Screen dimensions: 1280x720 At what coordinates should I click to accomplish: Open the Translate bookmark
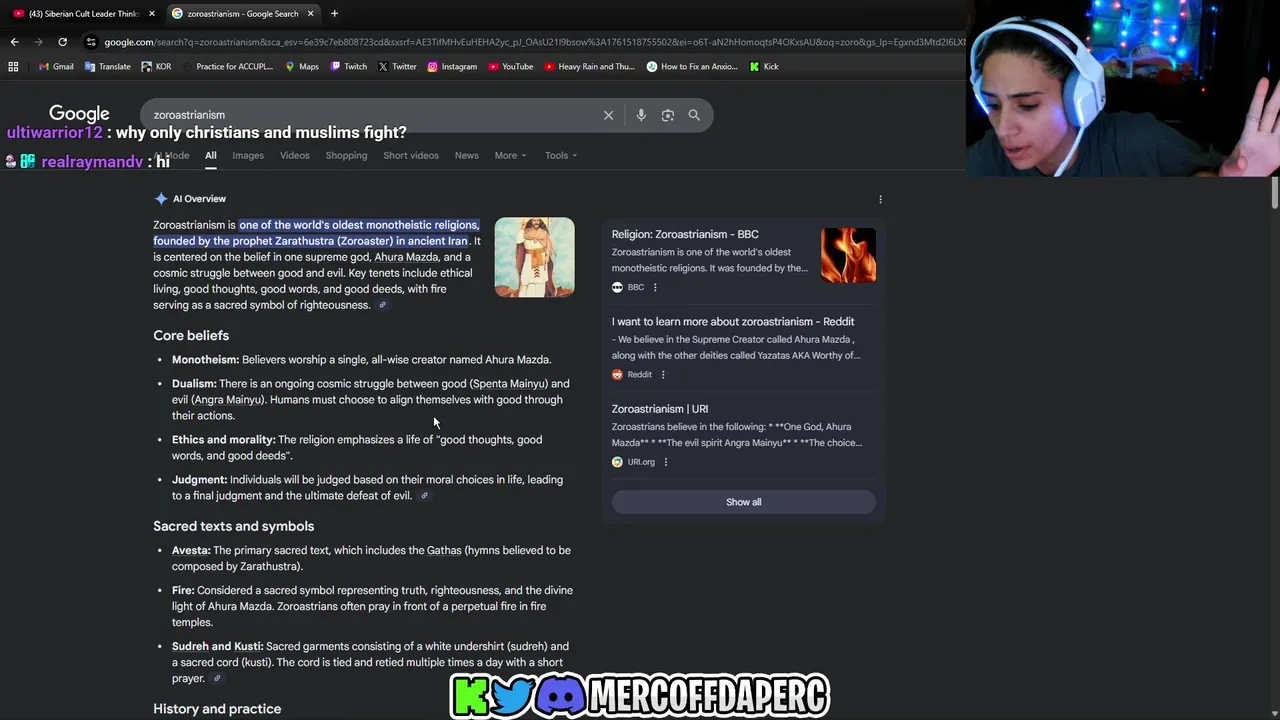tap(107, 67)
